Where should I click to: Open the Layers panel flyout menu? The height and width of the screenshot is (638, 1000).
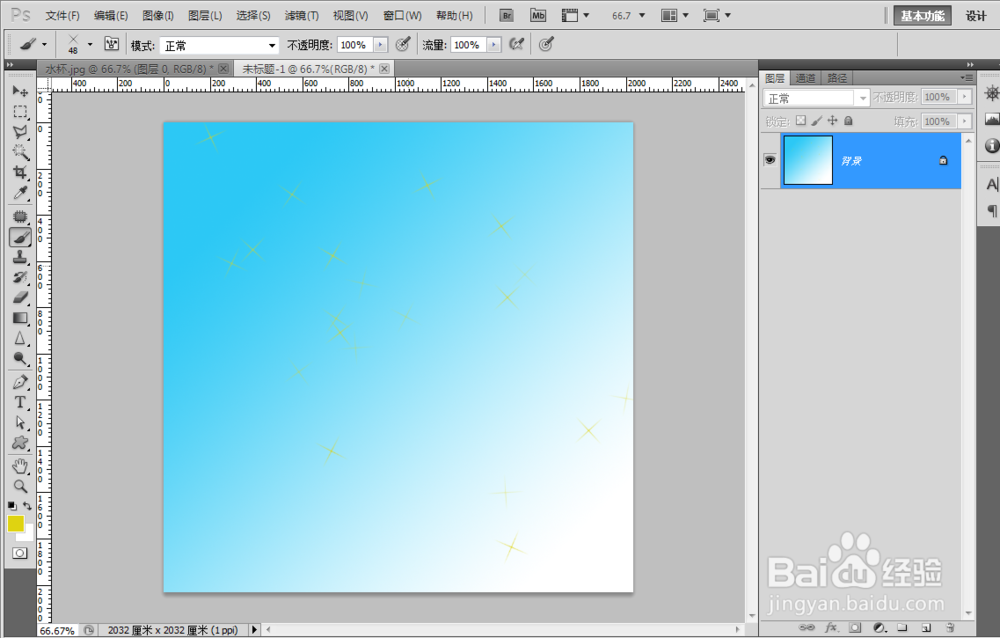(967, 78)
